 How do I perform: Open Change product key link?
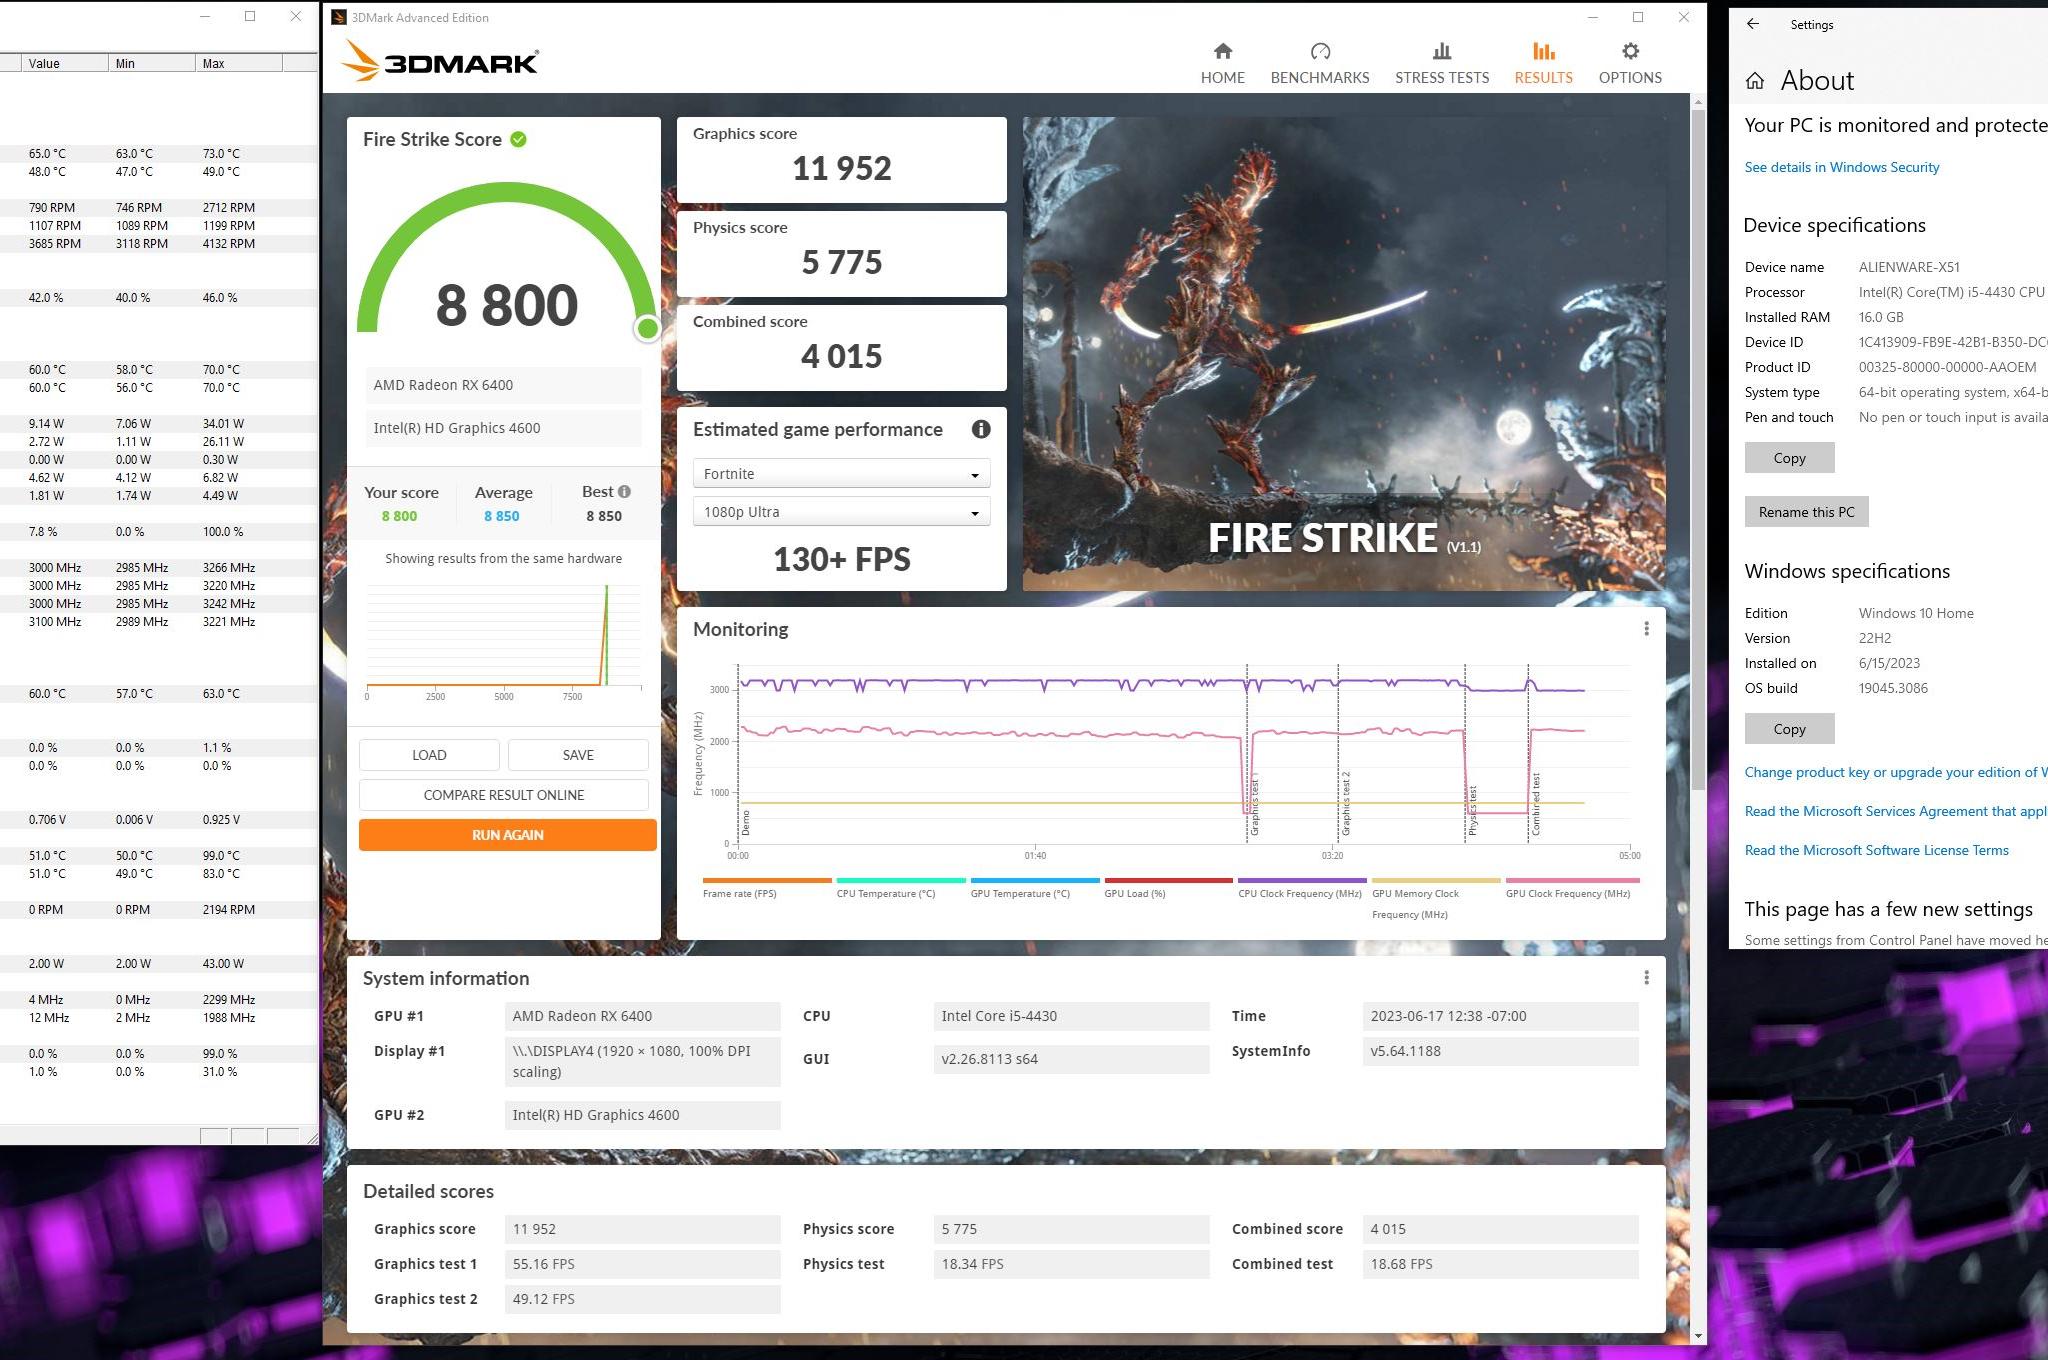(1895, 772)
